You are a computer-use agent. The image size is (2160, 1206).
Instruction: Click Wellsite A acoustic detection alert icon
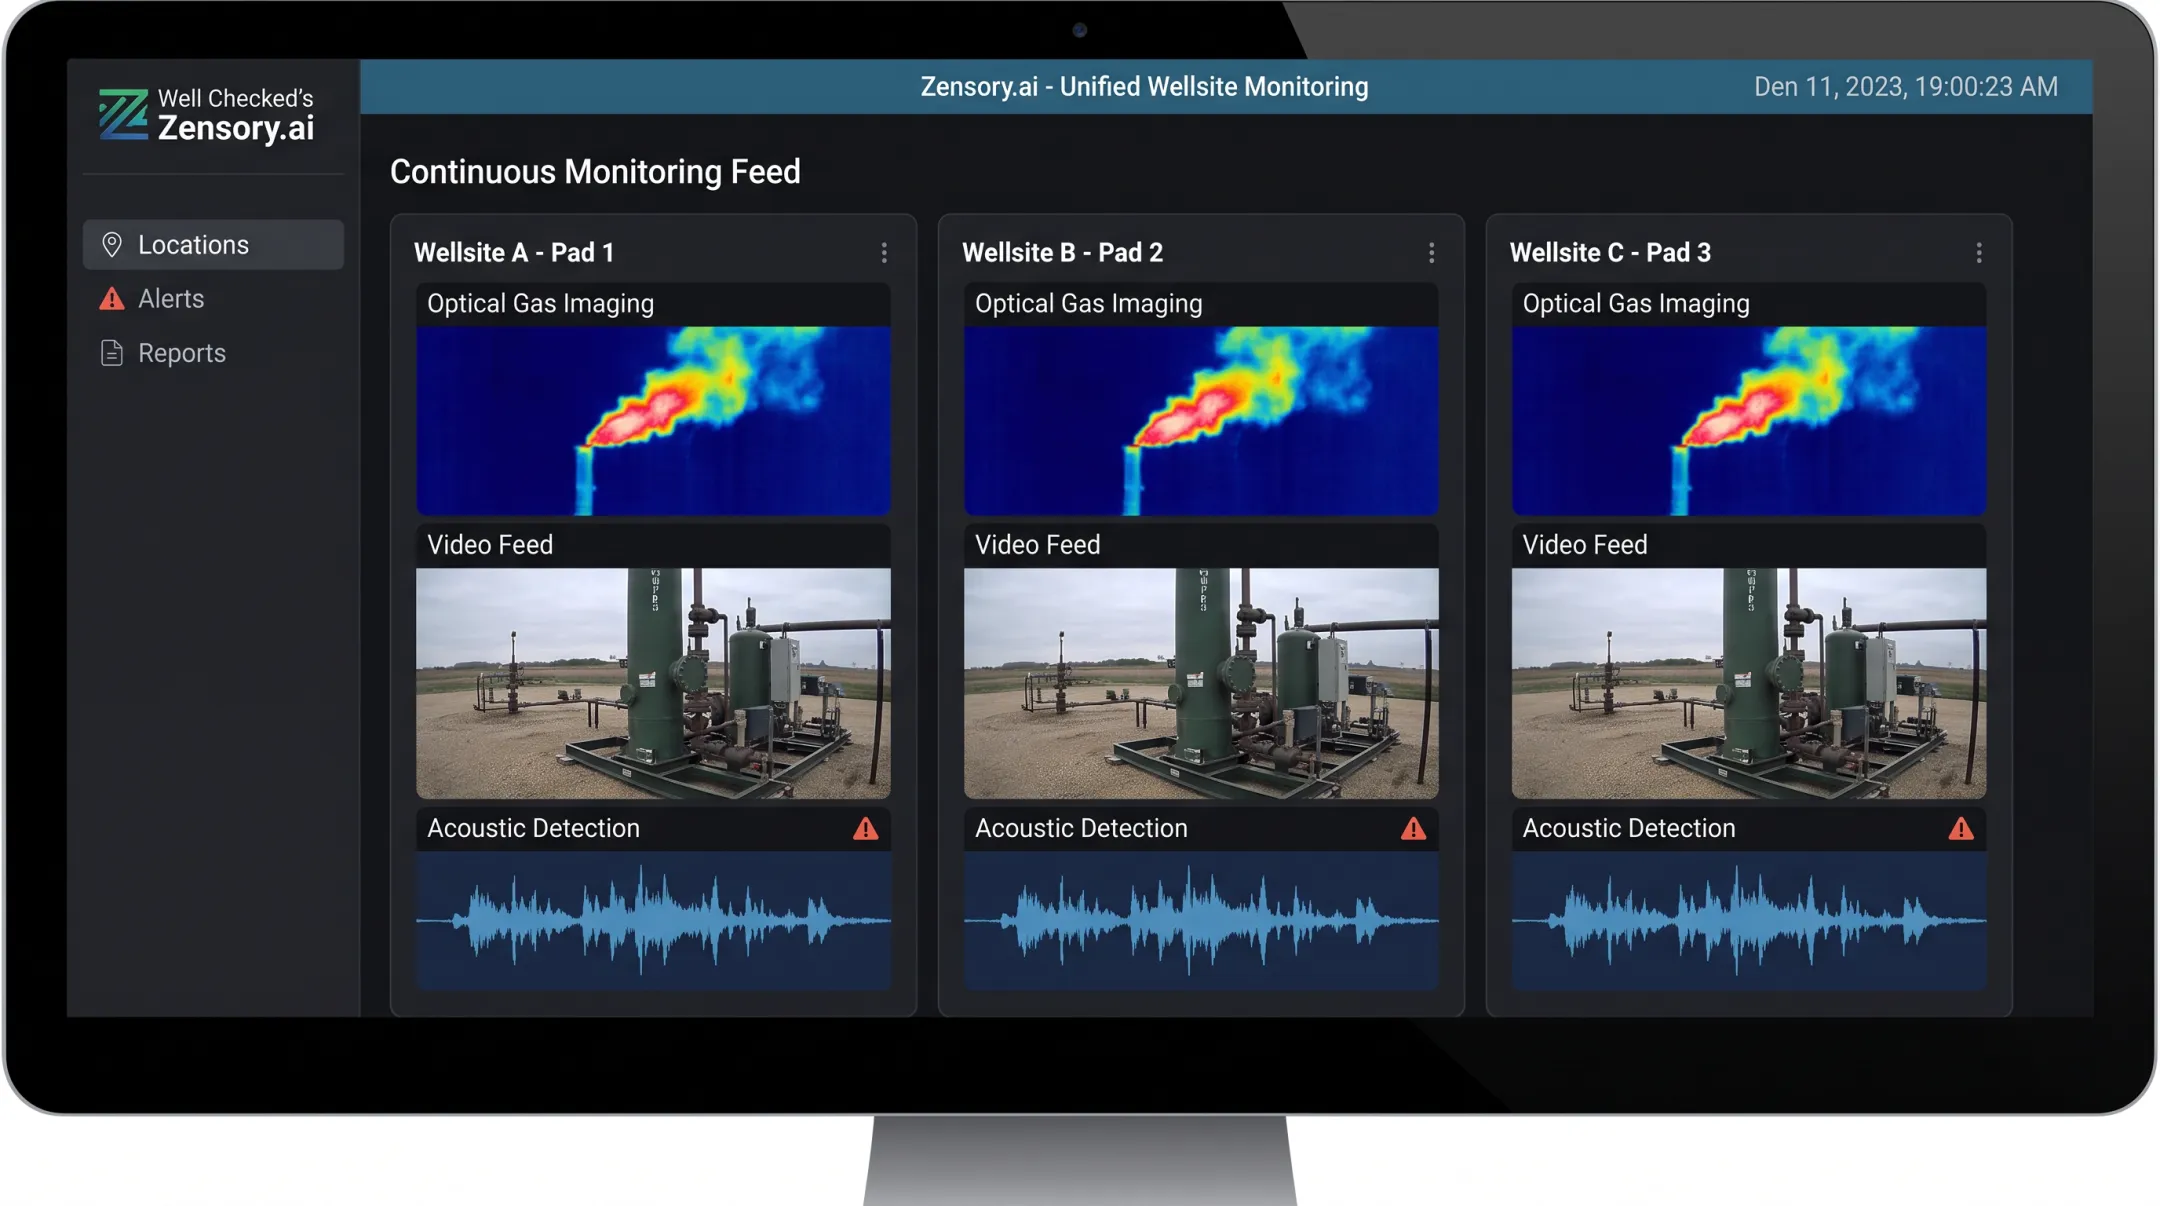coord(866,829)
